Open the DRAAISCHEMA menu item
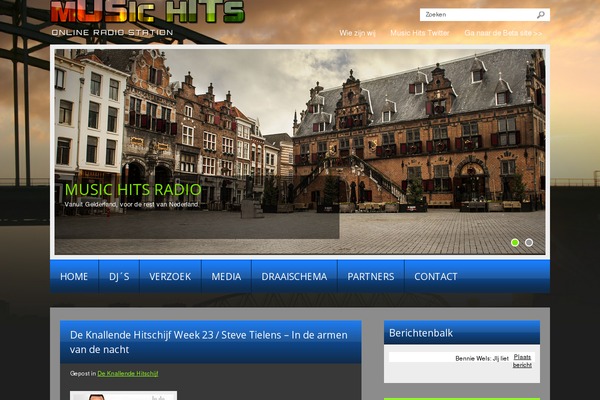 [x=294, y=276]
